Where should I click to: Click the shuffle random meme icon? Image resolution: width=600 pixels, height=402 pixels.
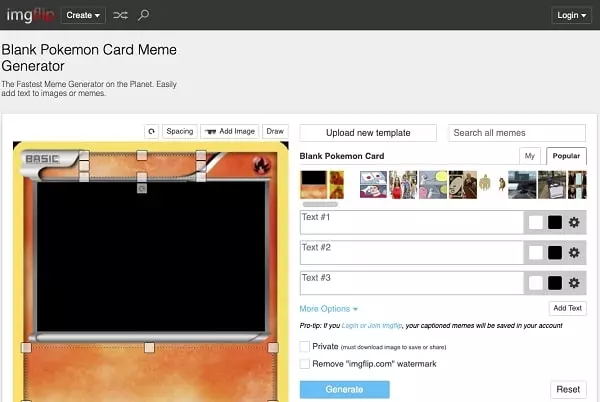120,15
